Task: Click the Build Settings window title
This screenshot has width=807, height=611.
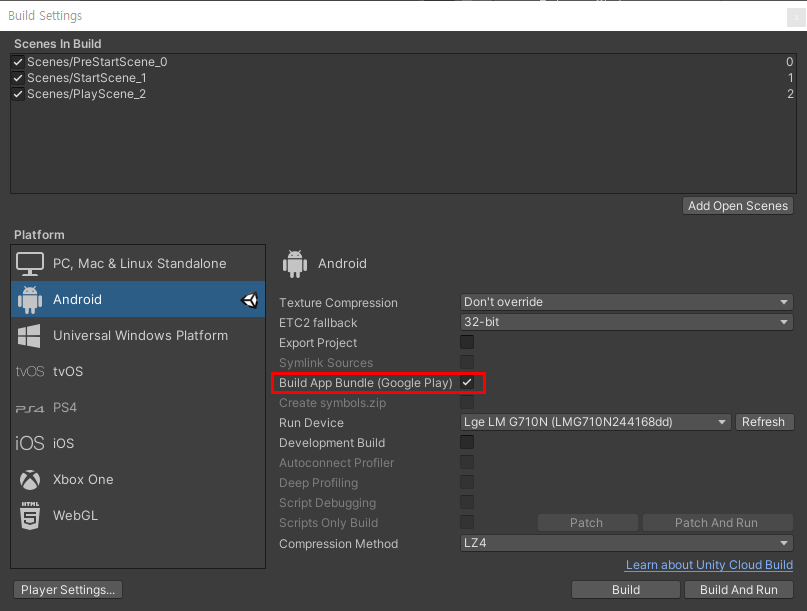Action: (45, 16)
